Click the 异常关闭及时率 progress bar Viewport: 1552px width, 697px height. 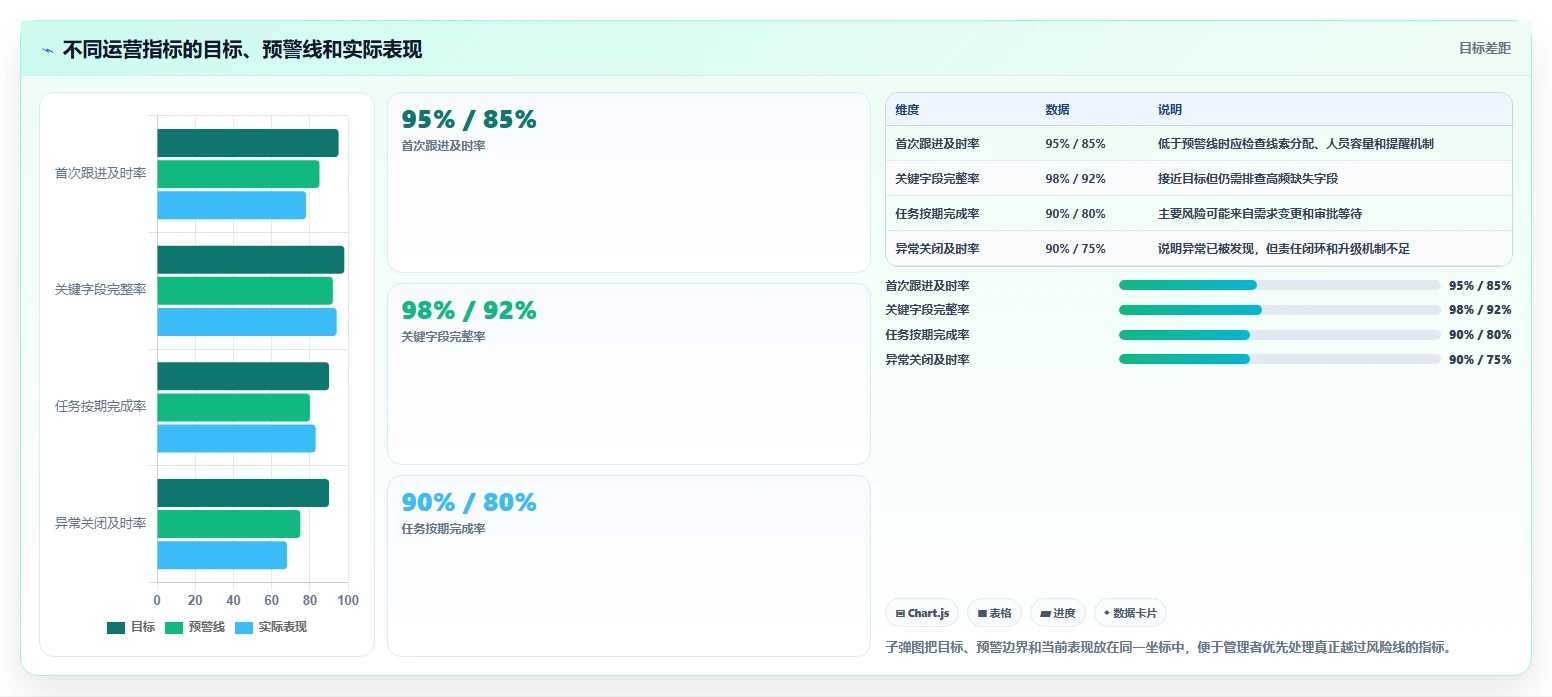click(1280, 360)
